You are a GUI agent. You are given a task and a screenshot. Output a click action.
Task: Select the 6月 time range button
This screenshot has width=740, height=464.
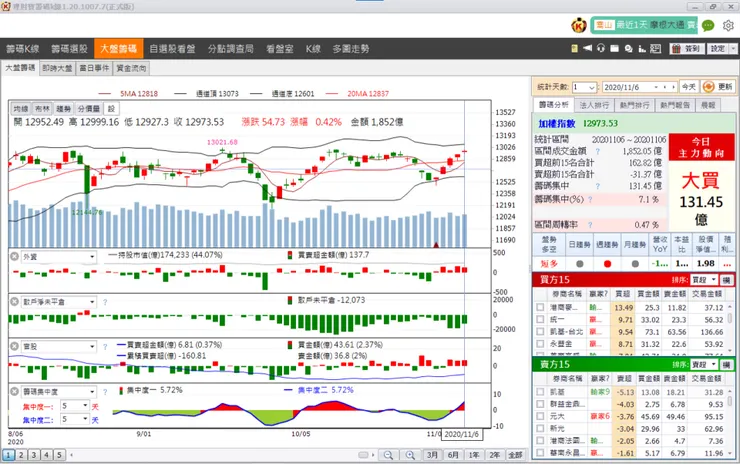[x=453, y=455]
